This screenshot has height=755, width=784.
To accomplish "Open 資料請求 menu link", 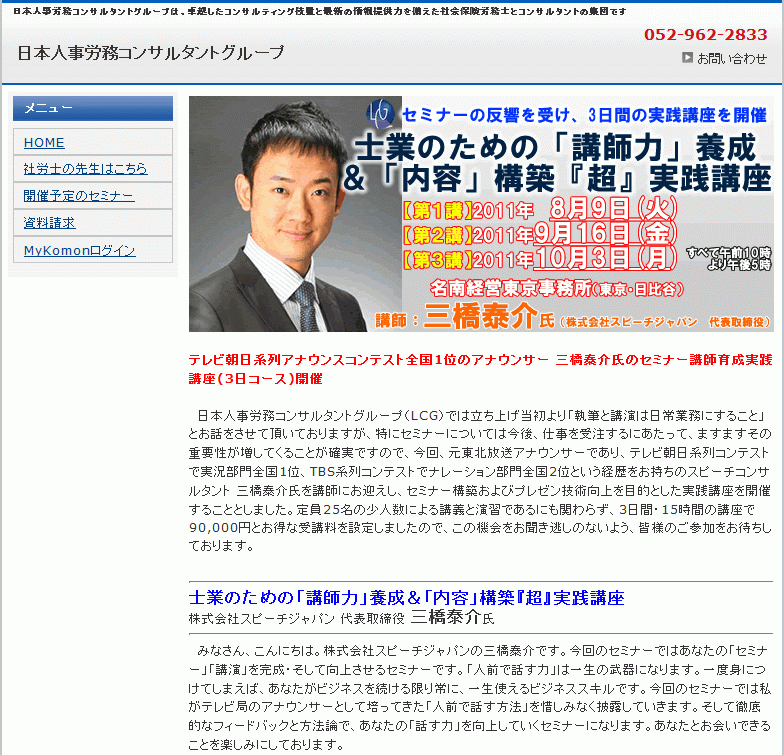I will pyautogui.click(x=49, y=222).
